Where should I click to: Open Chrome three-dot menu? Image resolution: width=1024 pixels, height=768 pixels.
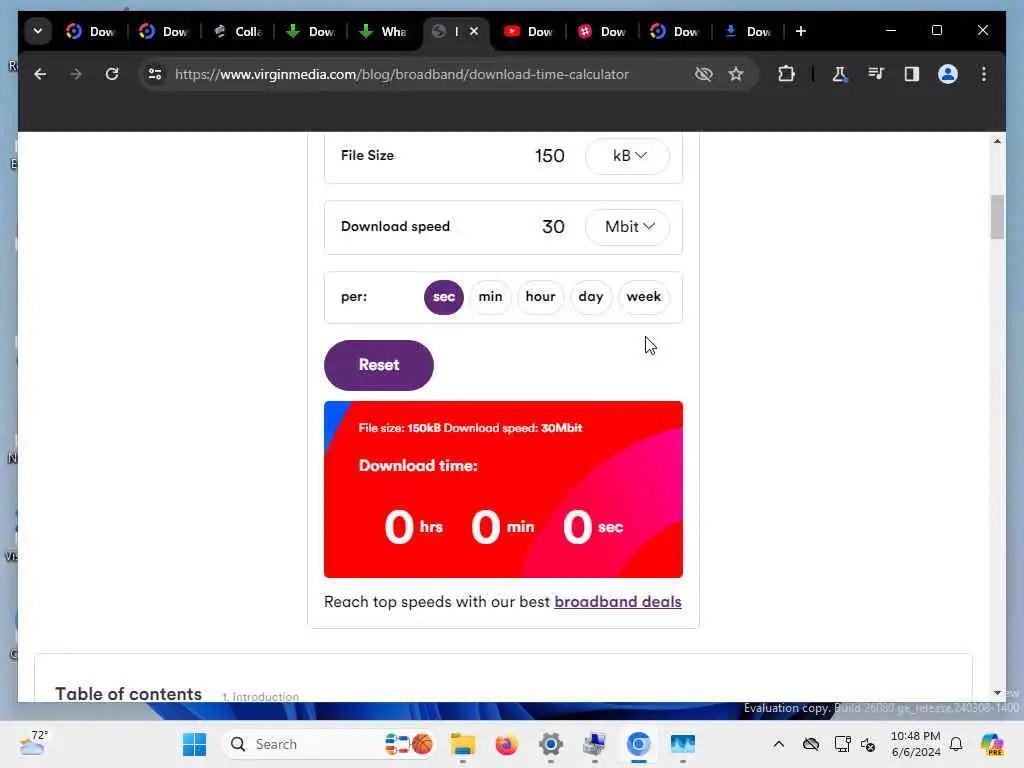click(984, 74)
